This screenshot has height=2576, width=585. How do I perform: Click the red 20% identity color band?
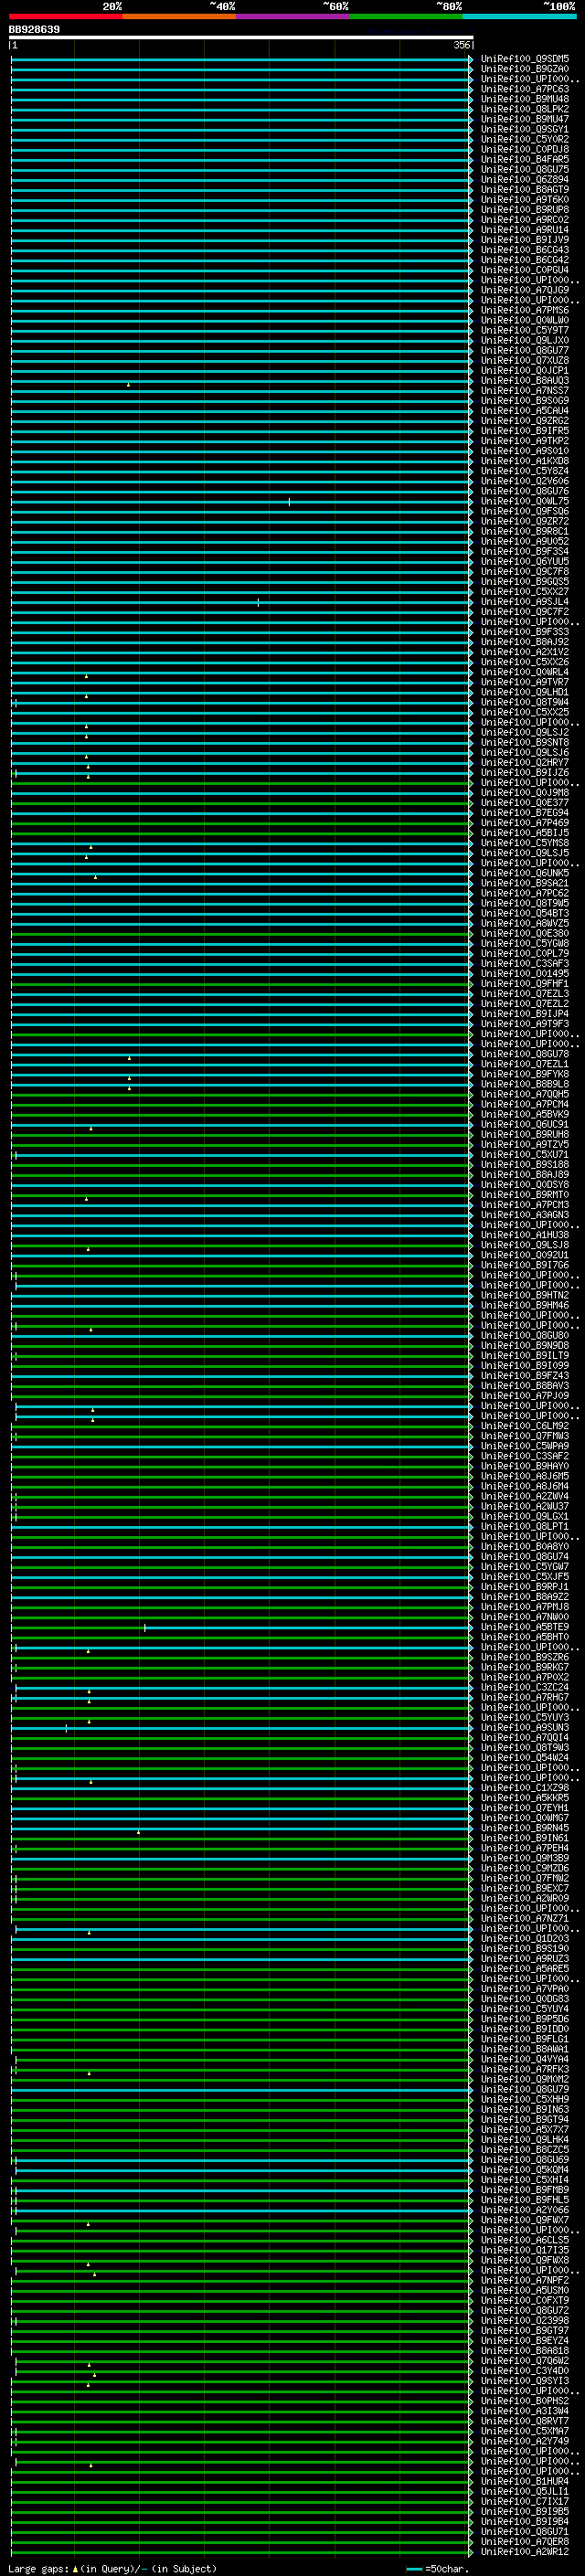pyautogui.click(x=65, y=16)
